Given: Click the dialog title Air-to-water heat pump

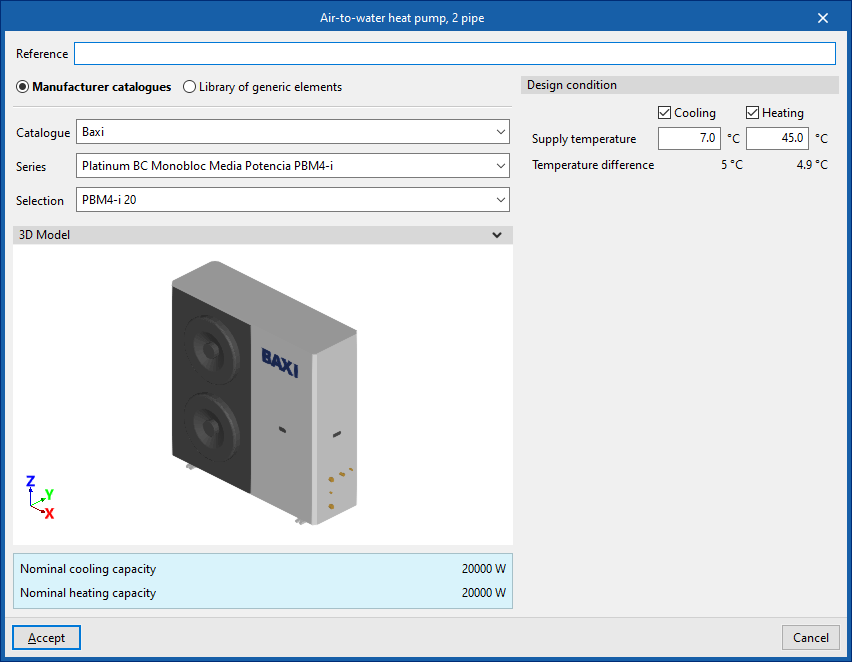Looking at the screenshot, I should point(402,18).
